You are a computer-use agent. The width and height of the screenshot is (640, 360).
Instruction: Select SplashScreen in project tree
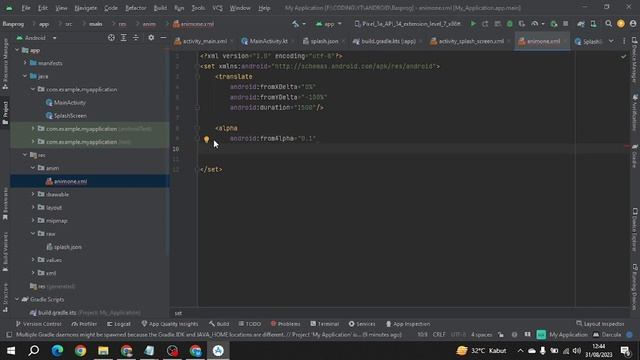(x=70, y=116)
